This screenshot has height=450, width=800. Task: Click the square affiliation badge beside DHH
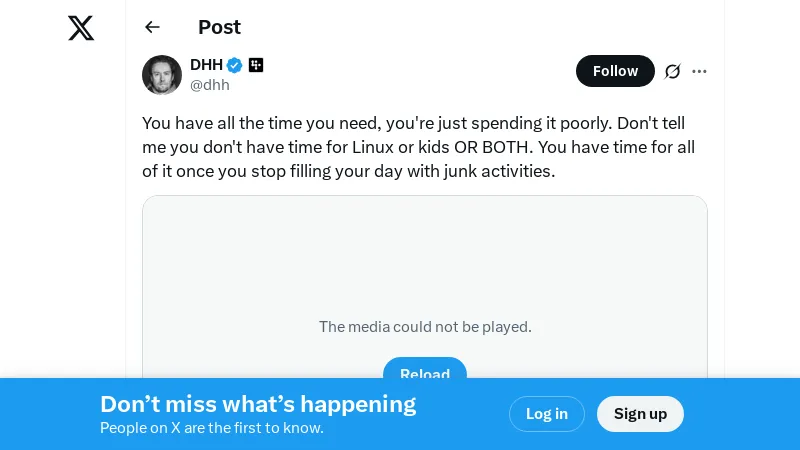(x=256, y=65)
